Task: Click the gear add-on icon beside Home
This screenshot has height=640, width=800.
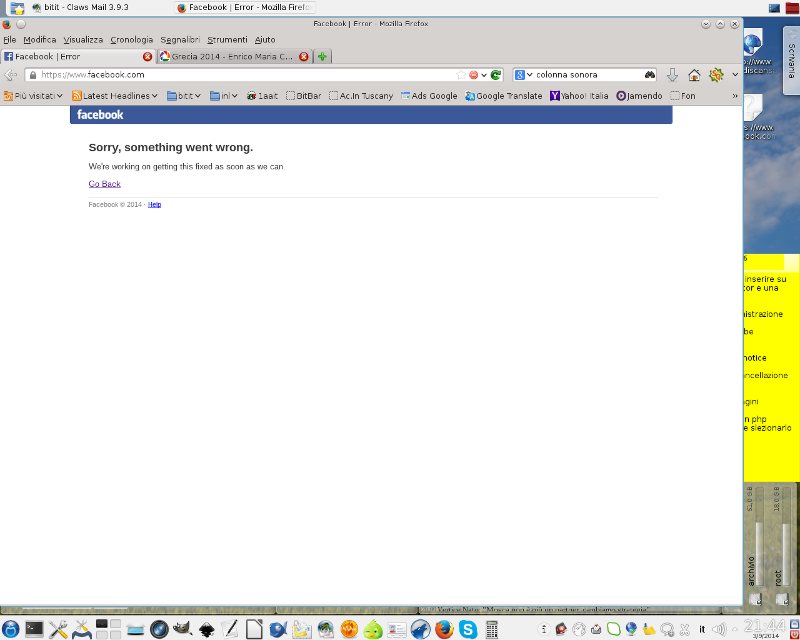Action: (716, 75)
